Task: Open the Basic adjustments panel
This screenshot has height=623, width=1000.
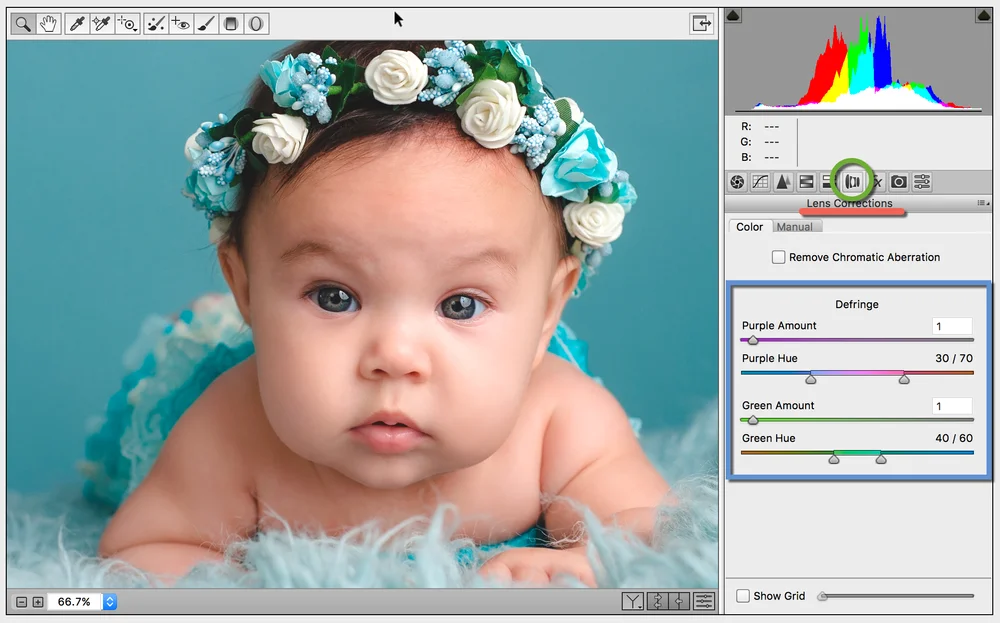Action: tap(738, 181)
